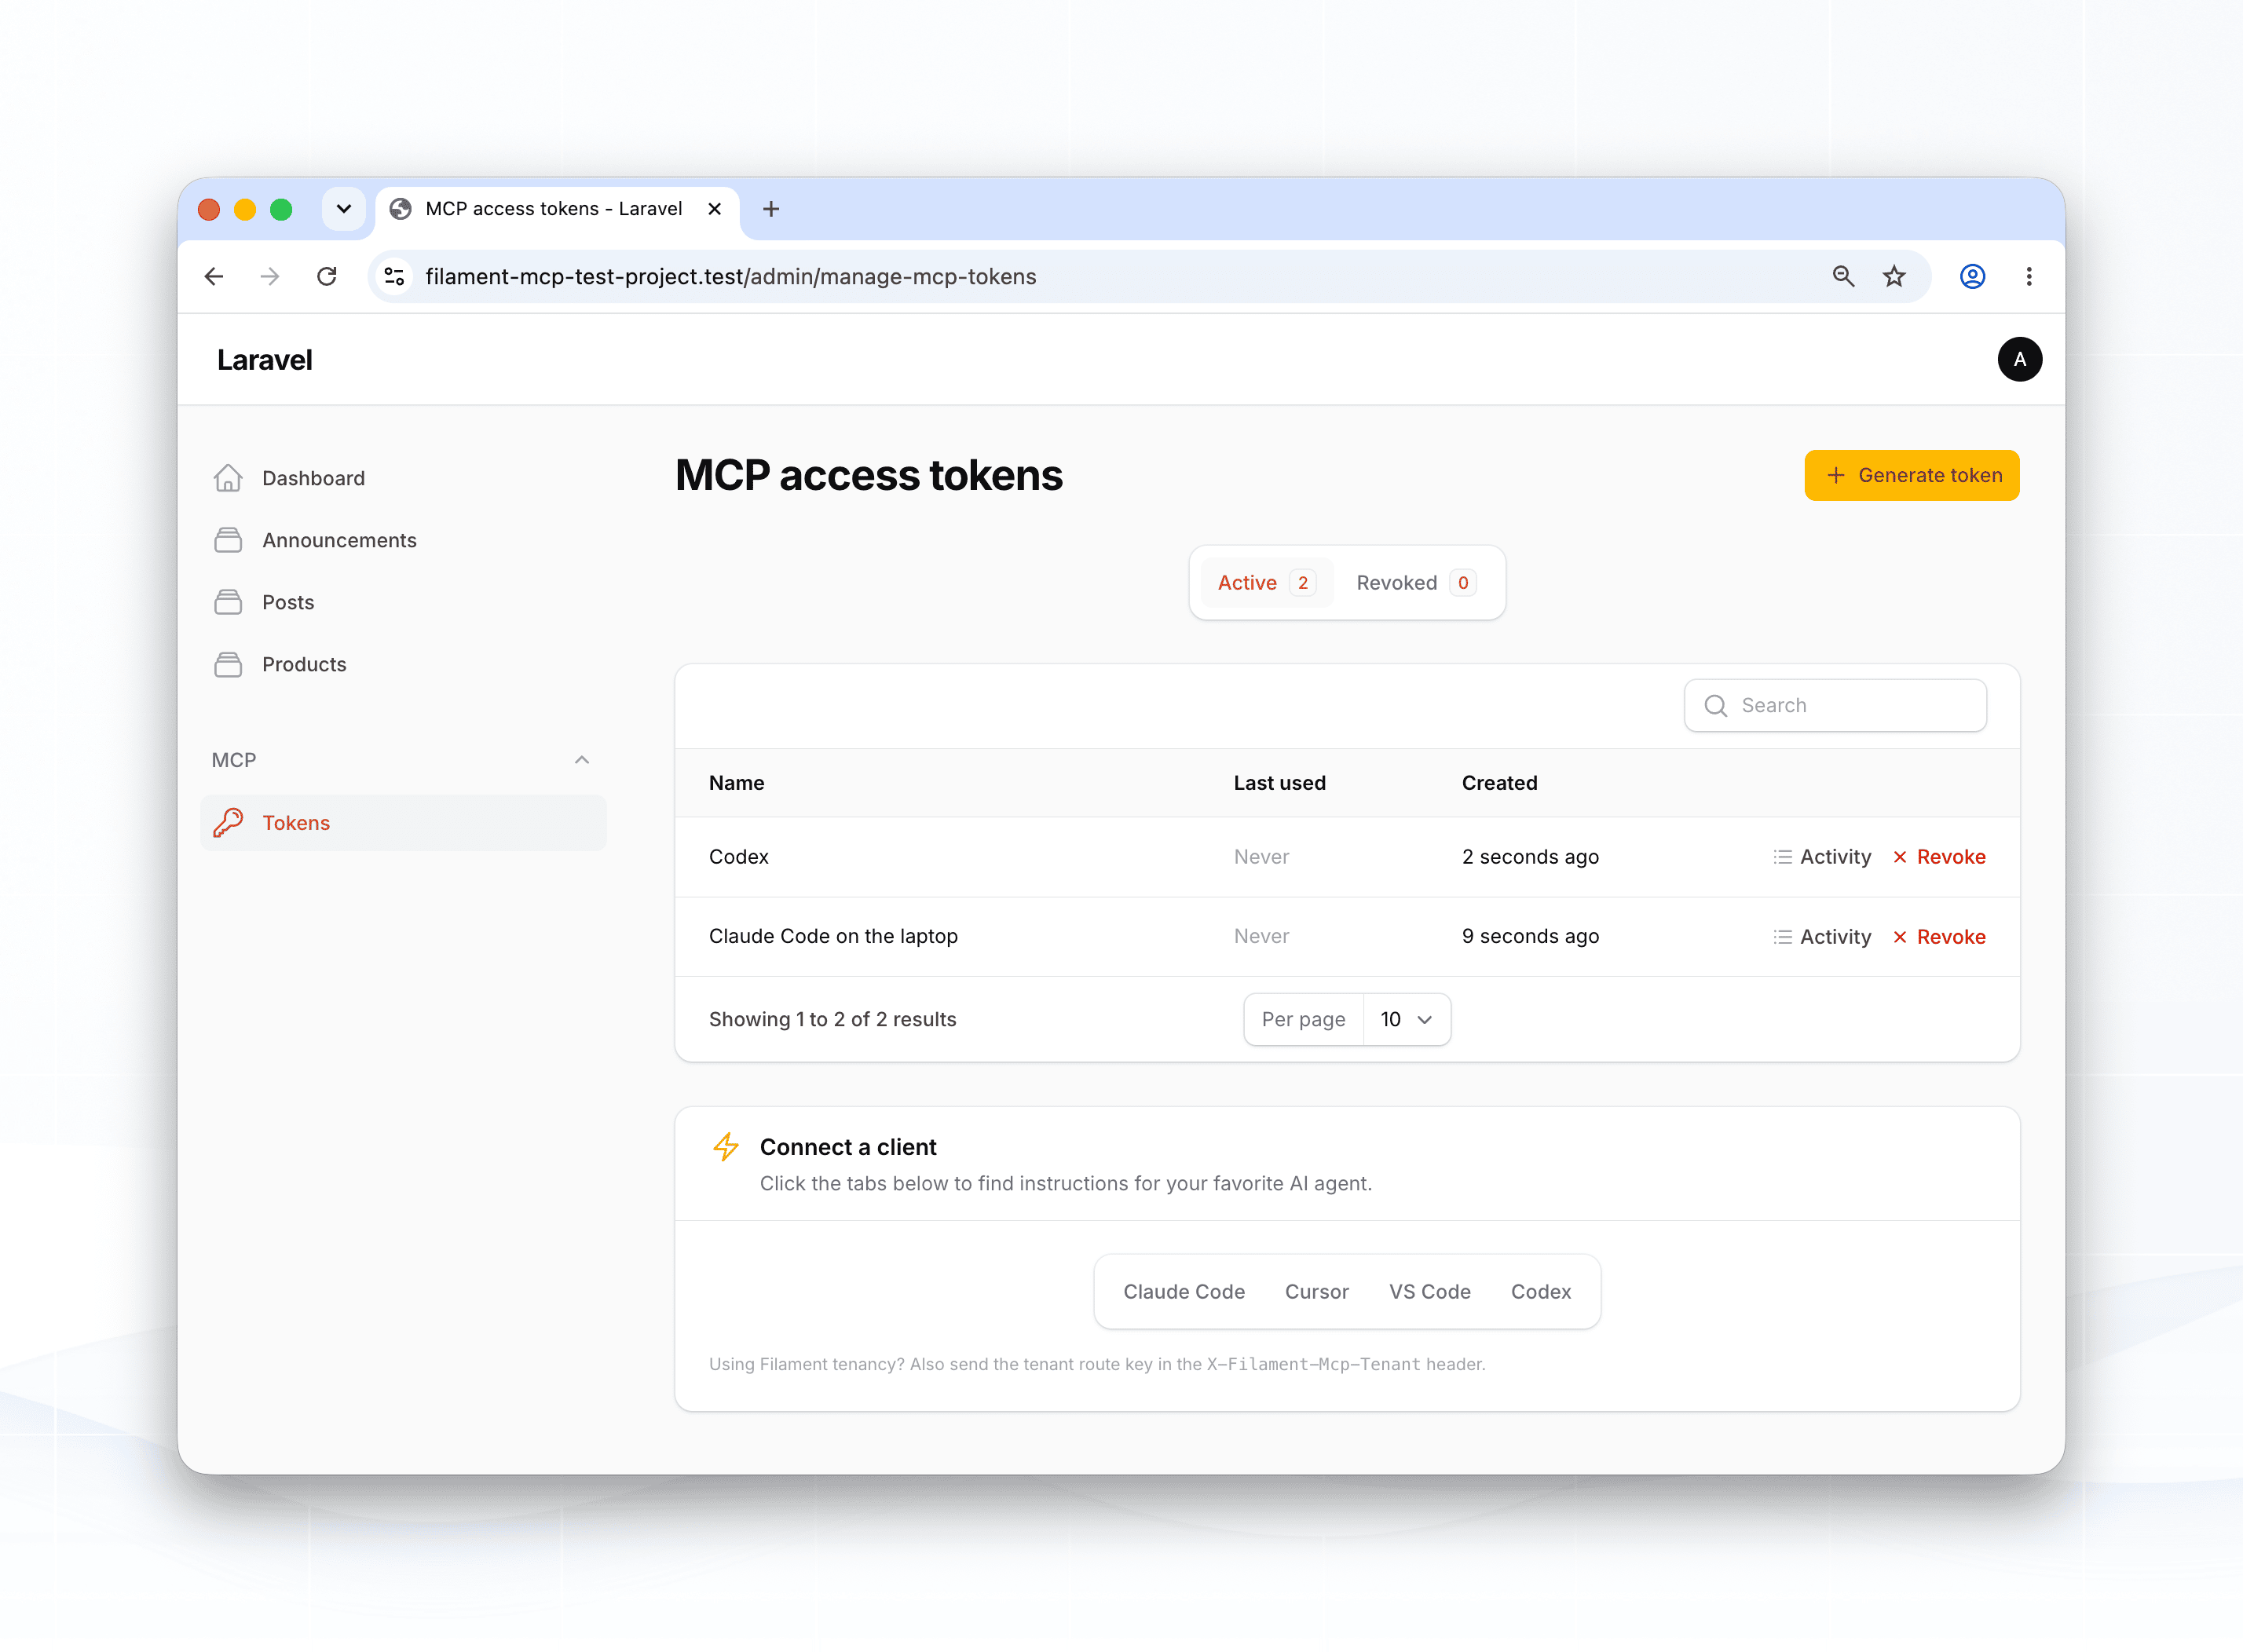Go to Dashboard in sidebar

coord(403,478)
